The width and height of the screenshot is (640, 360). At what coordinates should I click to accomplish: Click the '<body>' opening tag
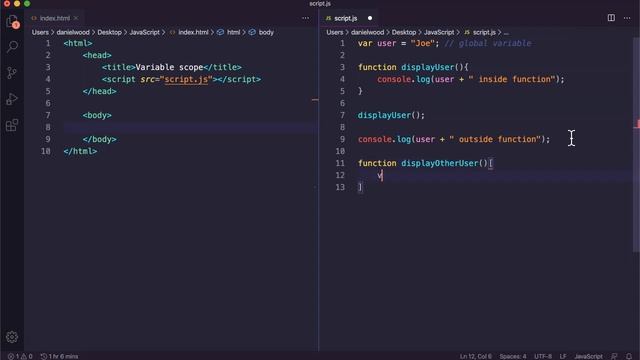97,115
